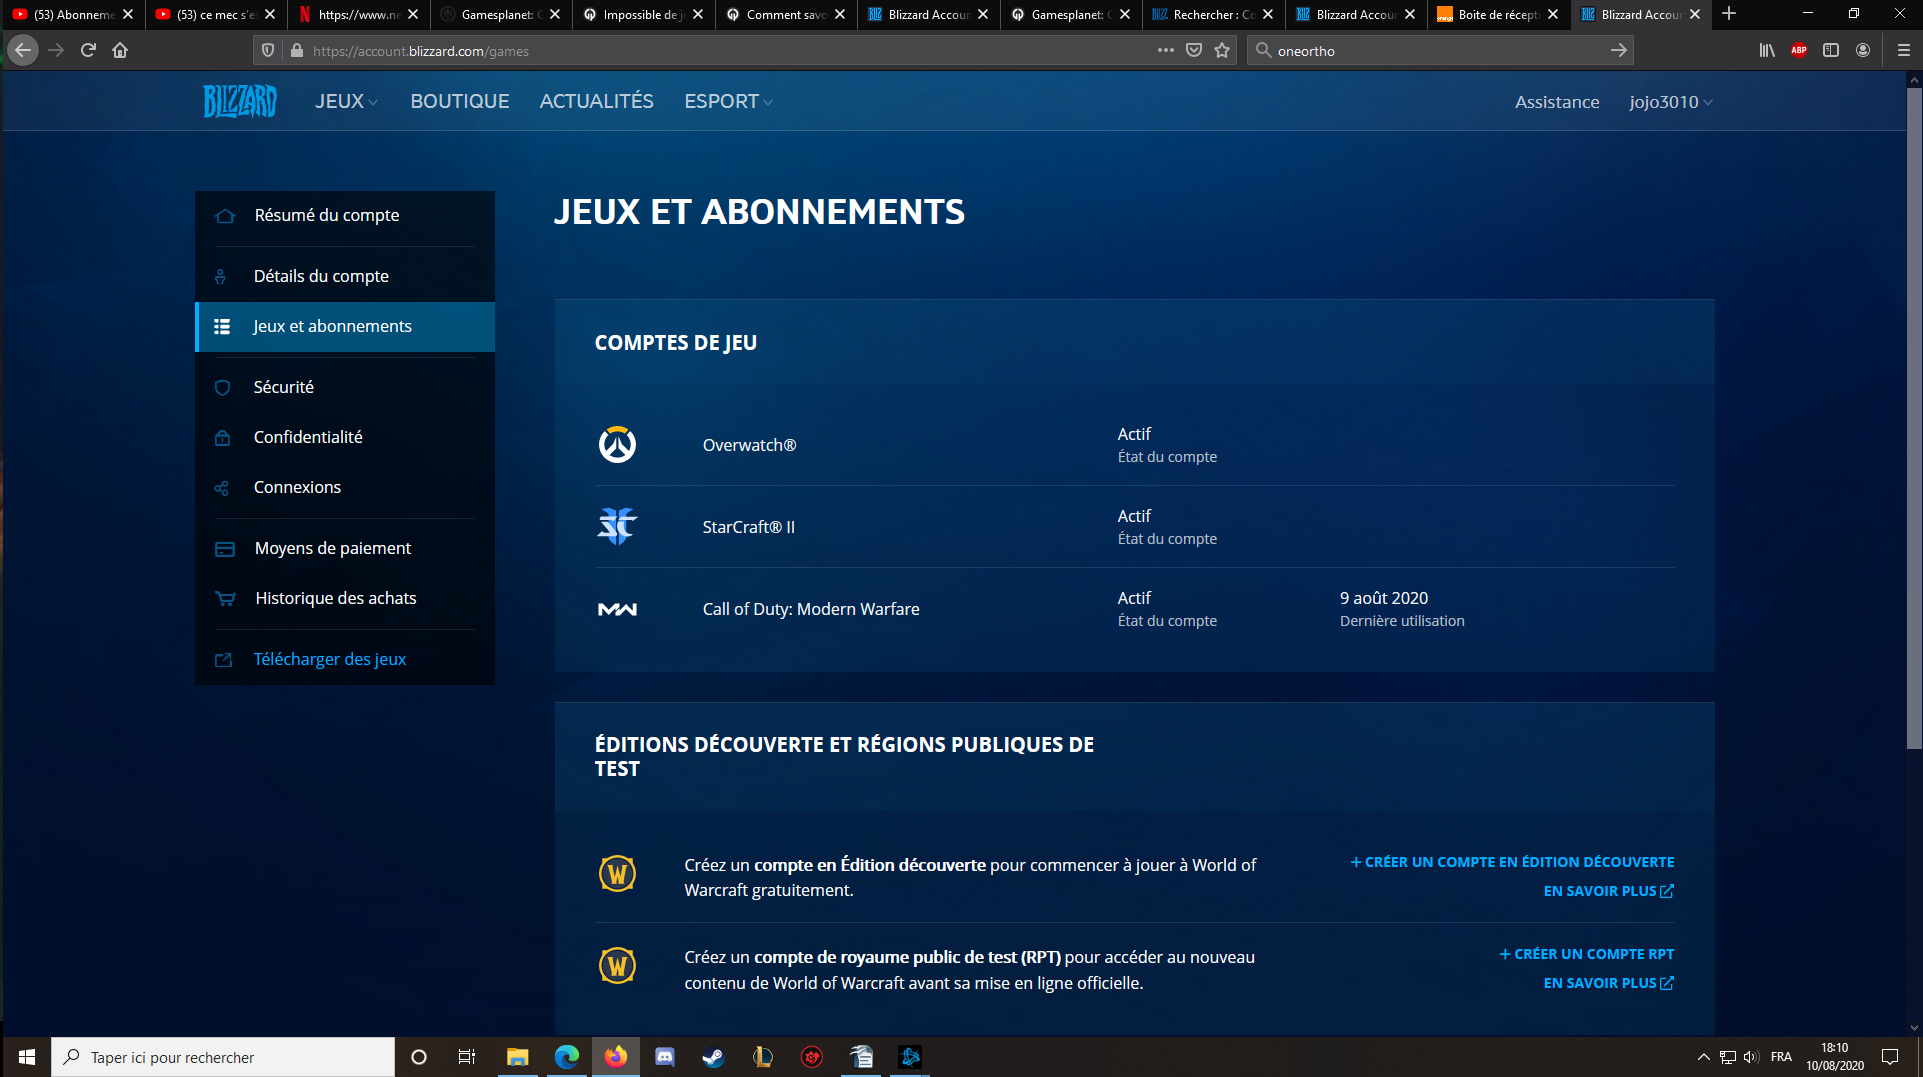Click the Assistance link in the header
Screen dimensions: 1923x1077
tap(1557, 102)
